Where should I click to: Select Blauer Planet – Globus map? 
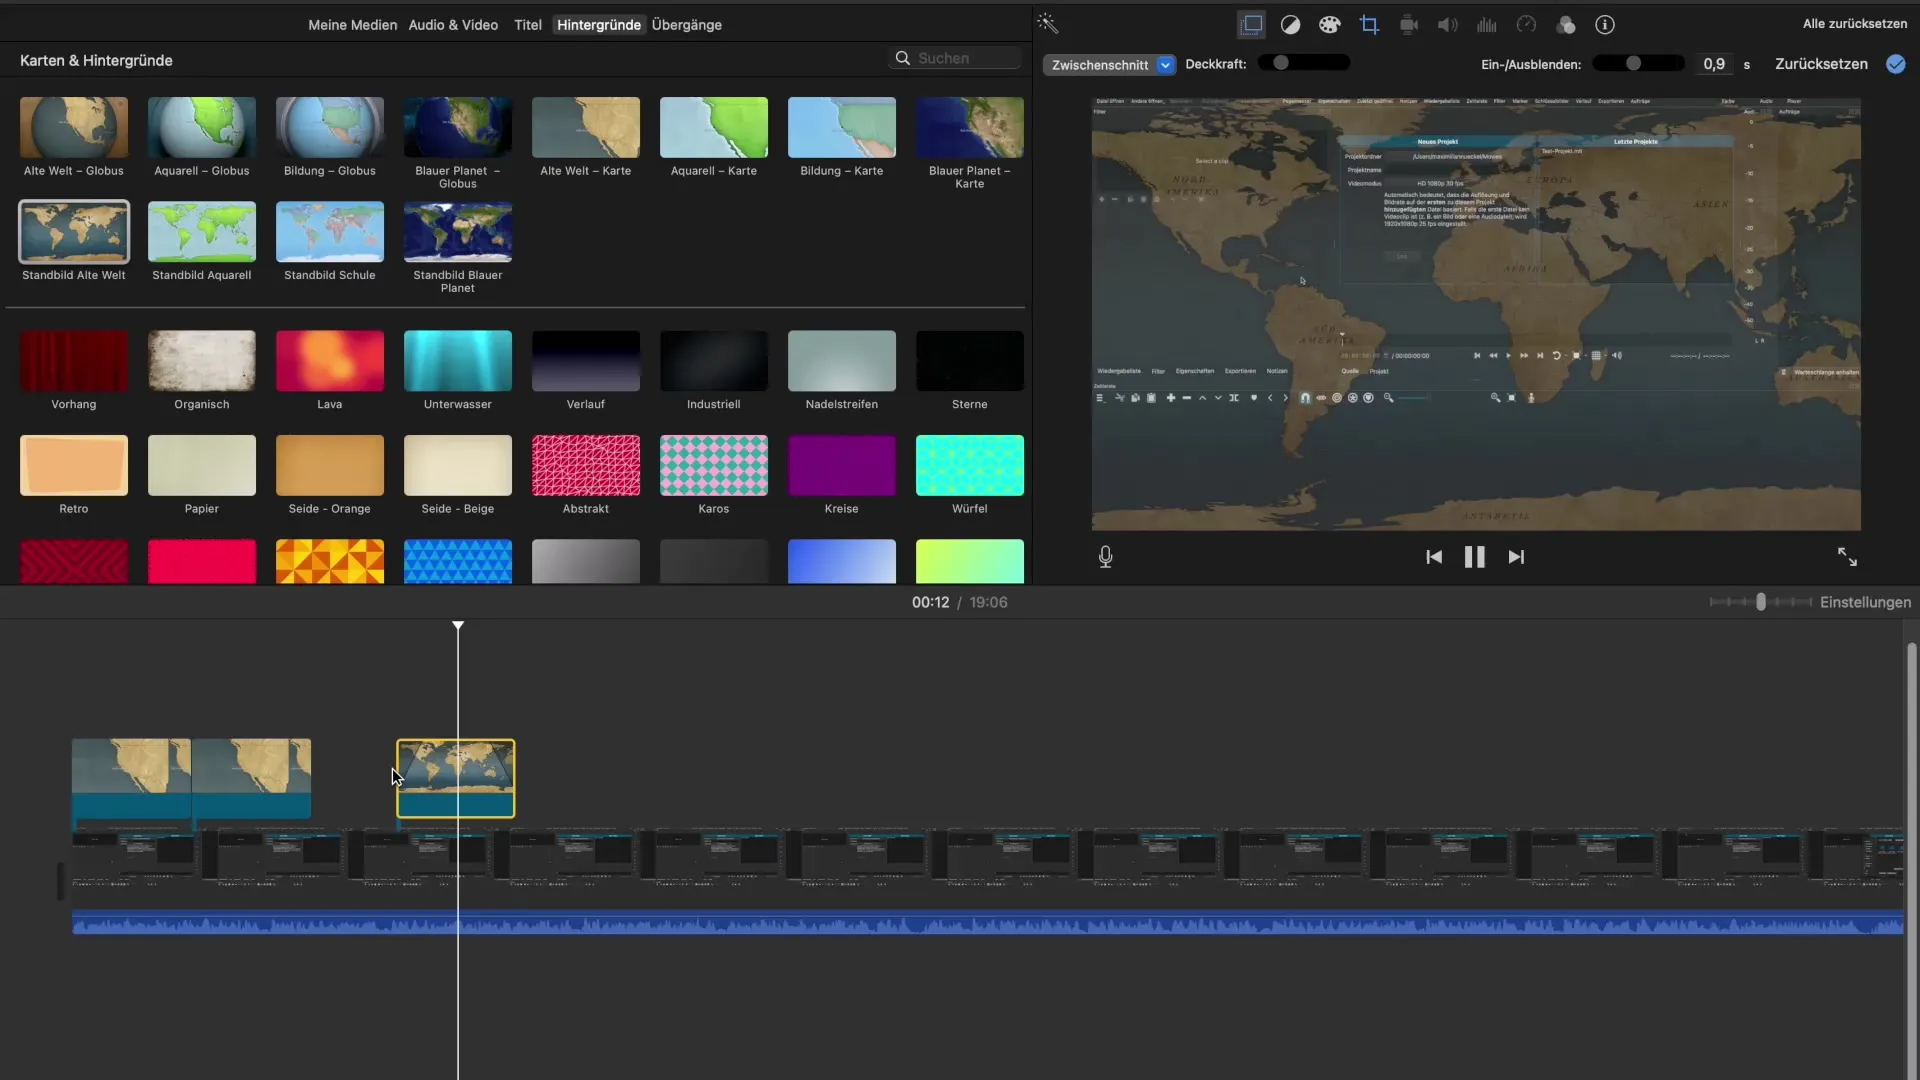pyautogui.click(x=458, y=127)
